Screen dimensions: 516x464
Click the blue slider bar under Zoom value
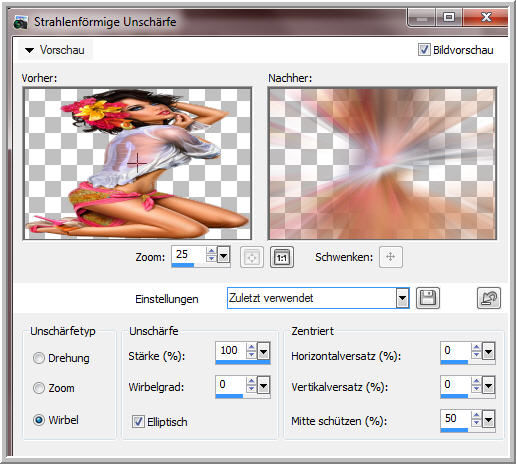pos(183,266)
